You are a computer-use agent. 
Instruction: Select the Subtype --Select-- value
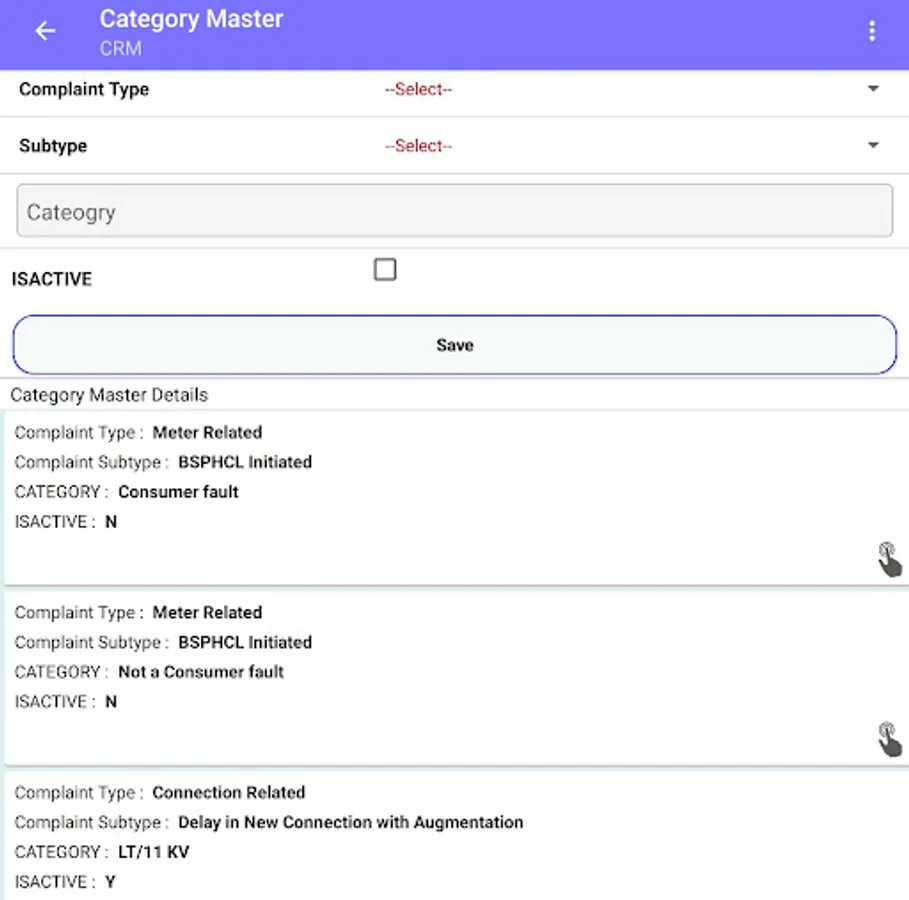pyautogui.click(x=418, y=146)
